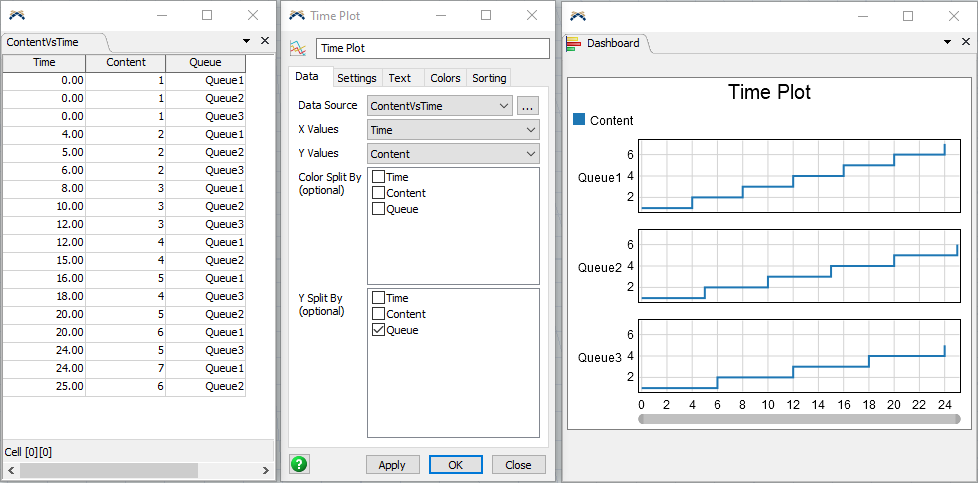Close the ContentVsTime tab with X icon

[265, 41]
